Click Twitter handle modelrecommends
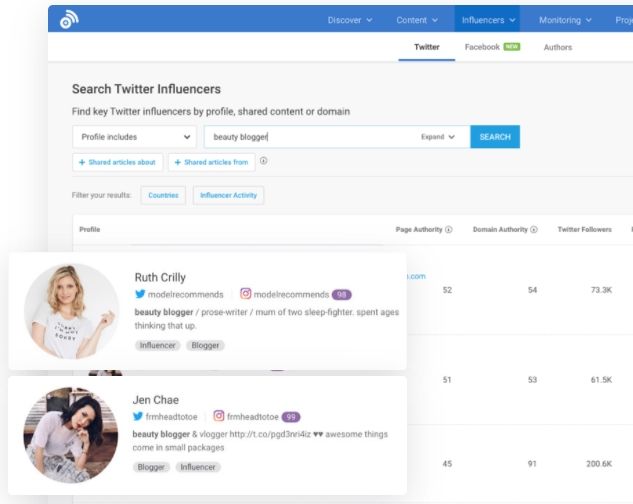Image resolution: width=633 pixels, height=504 pixels. 186,294
